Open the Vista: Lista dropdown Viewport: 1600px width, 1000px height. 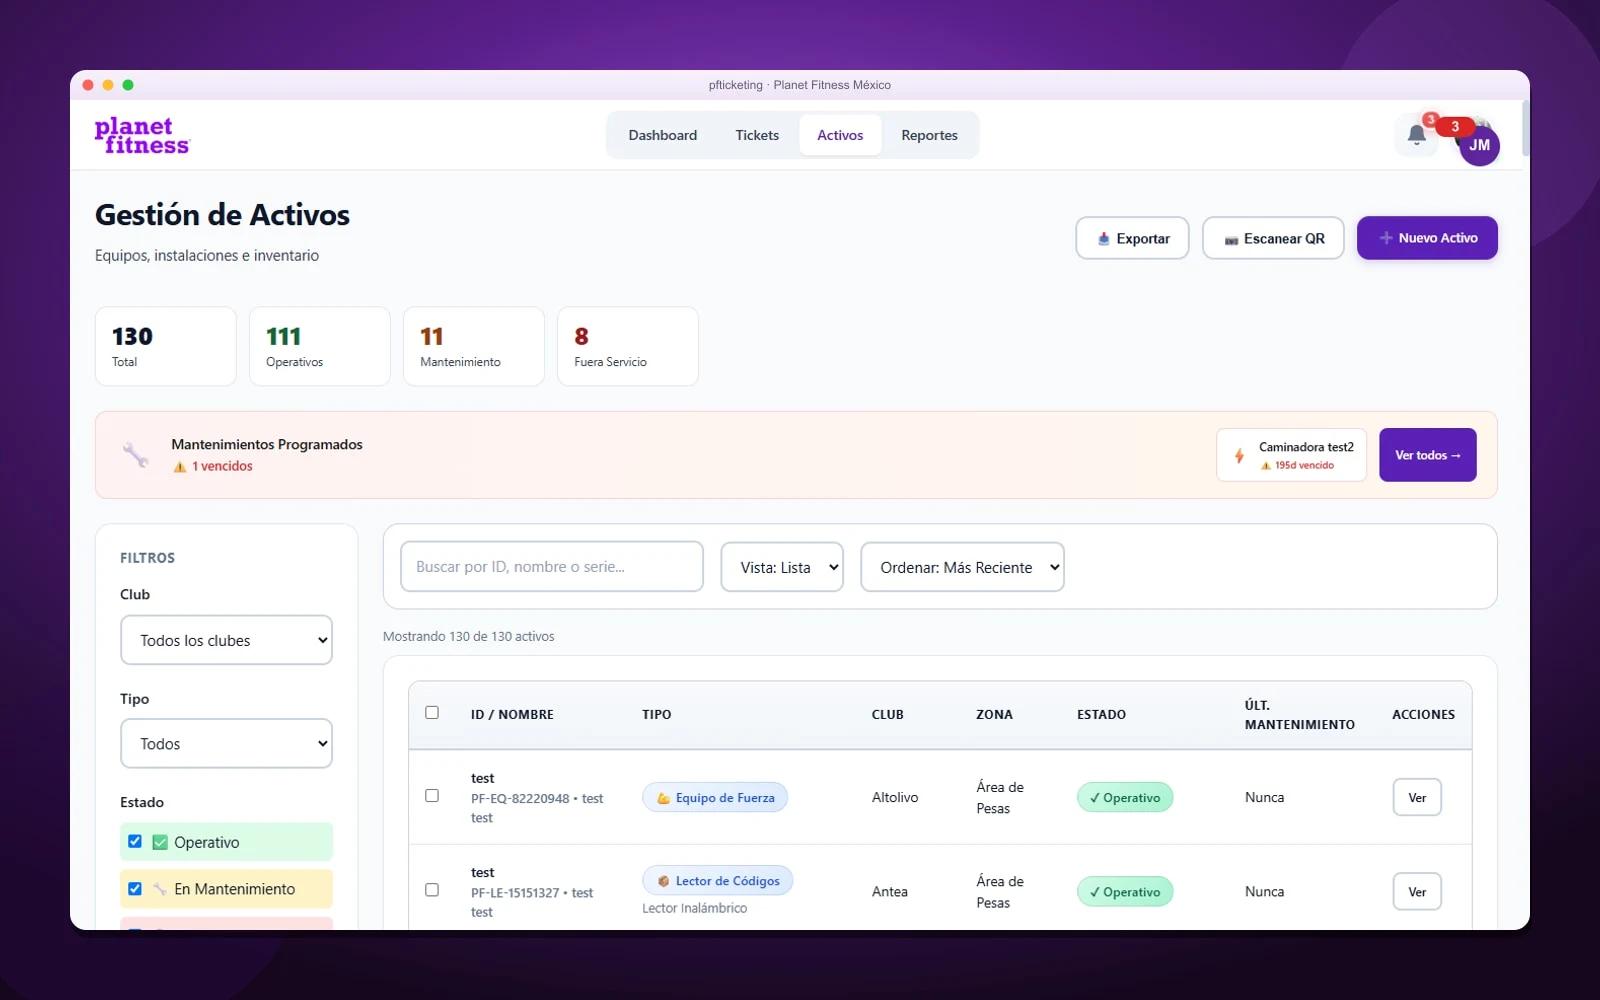782,567
